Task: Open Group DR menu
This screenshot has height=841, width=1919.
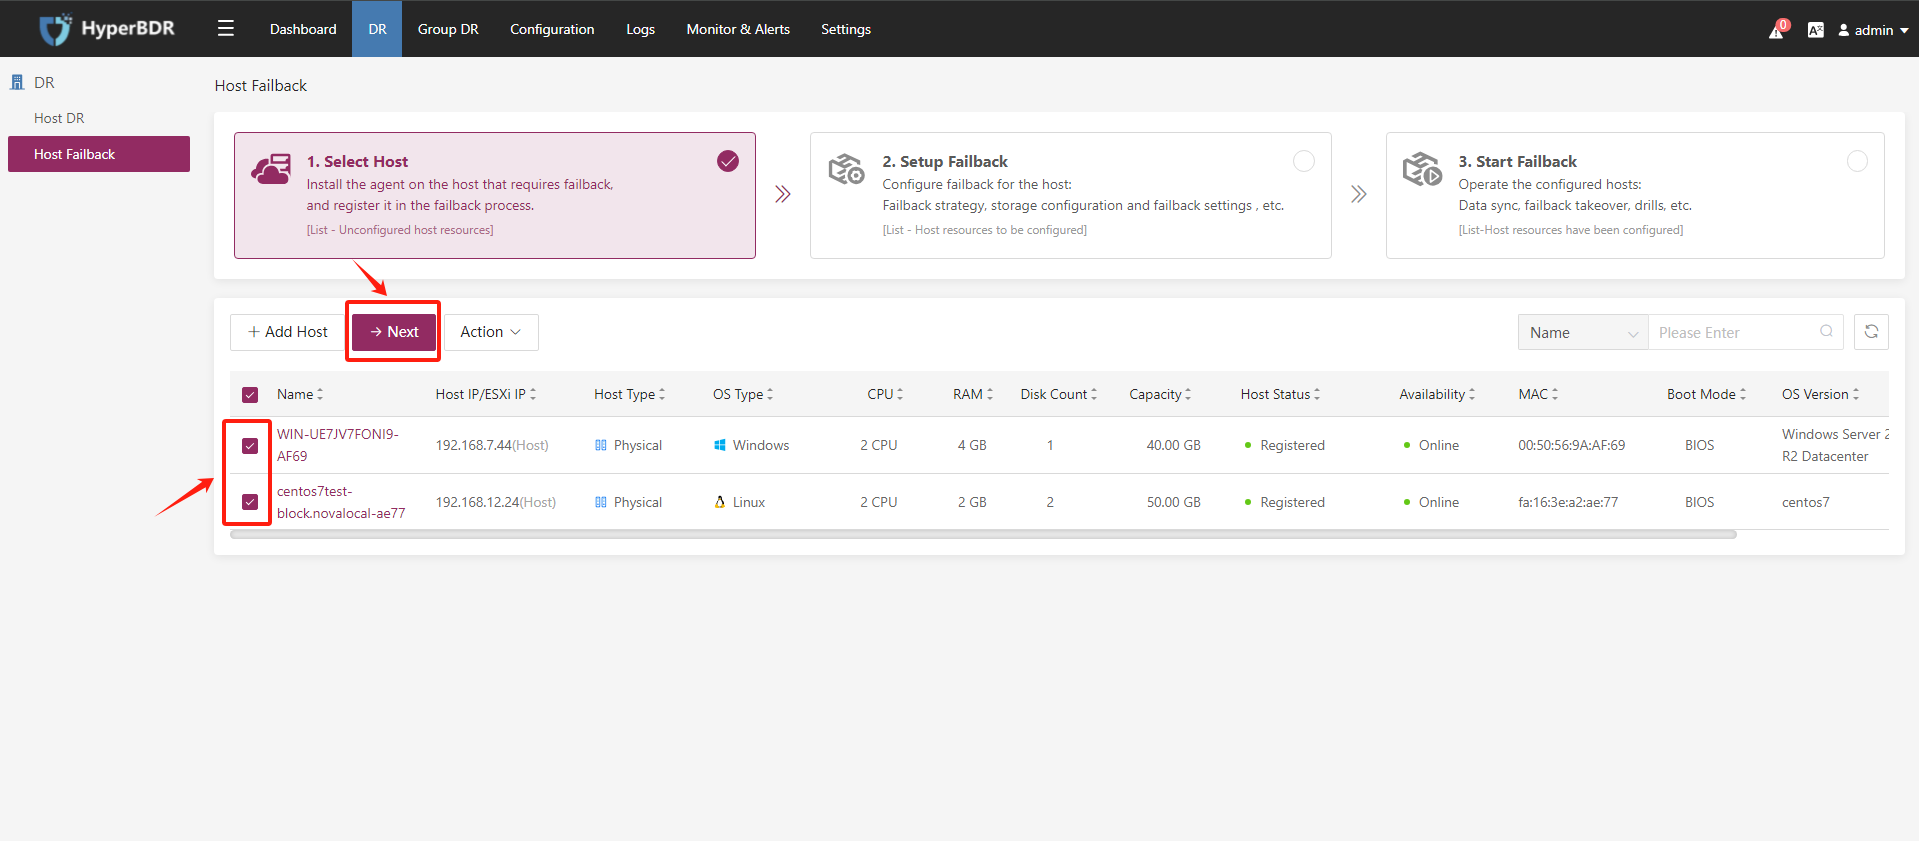Action: pos(448,29)
